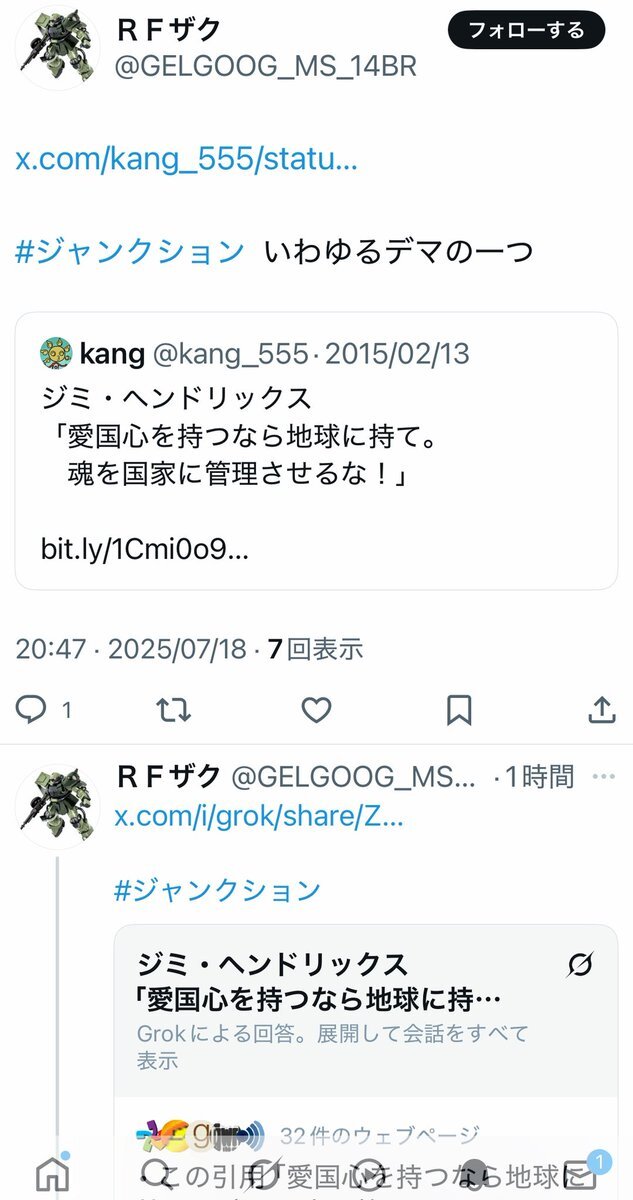Open more options three dots on reply
This screenshot has height=1200, width=633.
(x=603, y=776)
